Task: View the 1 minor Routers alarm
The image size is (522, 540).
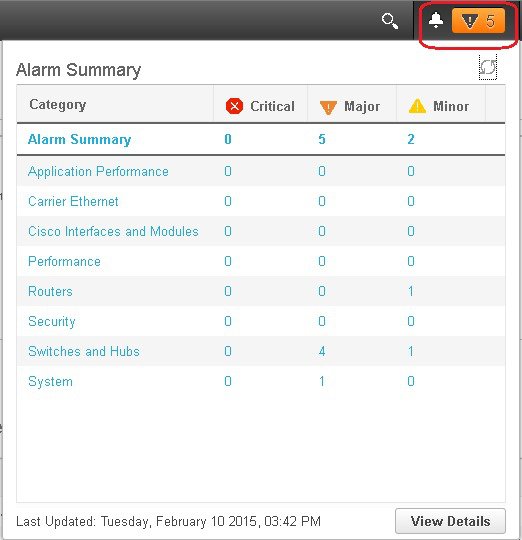Action: coord(411,291)
